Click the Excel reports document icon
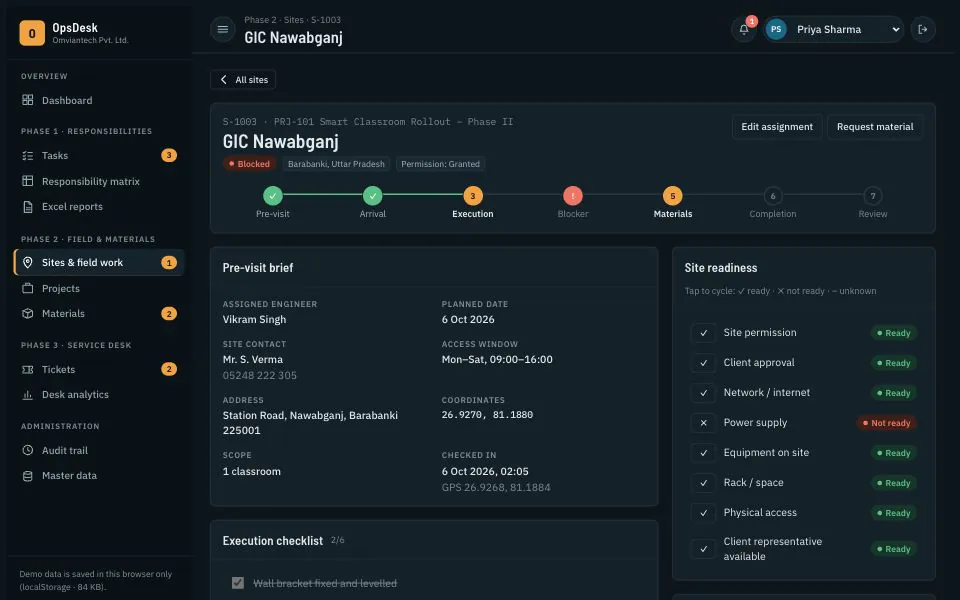Screen dimensions: 960x600 pos(28,206)
